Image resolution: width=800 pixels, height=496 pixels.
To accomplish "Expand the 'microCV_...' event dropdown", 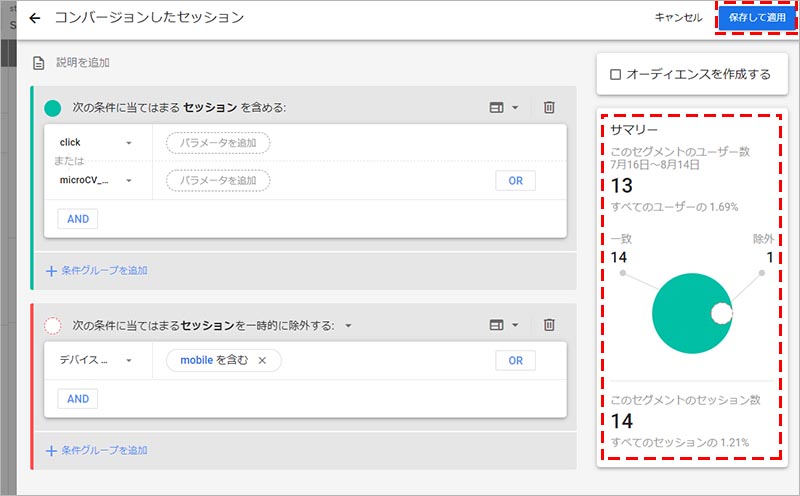I will [x=129, y=181].
